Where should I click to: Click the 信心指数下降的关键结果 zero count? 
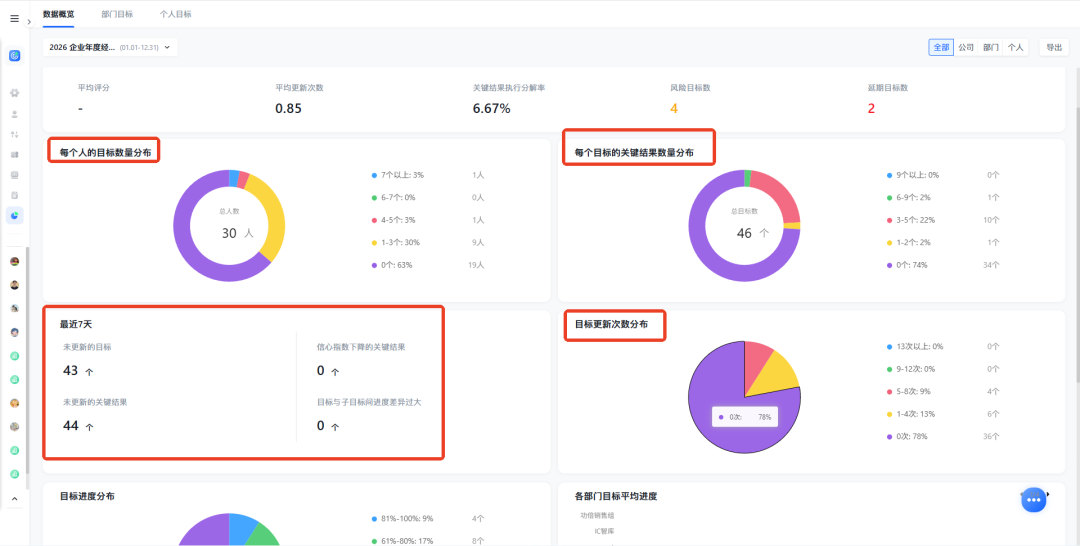point(328,370)
